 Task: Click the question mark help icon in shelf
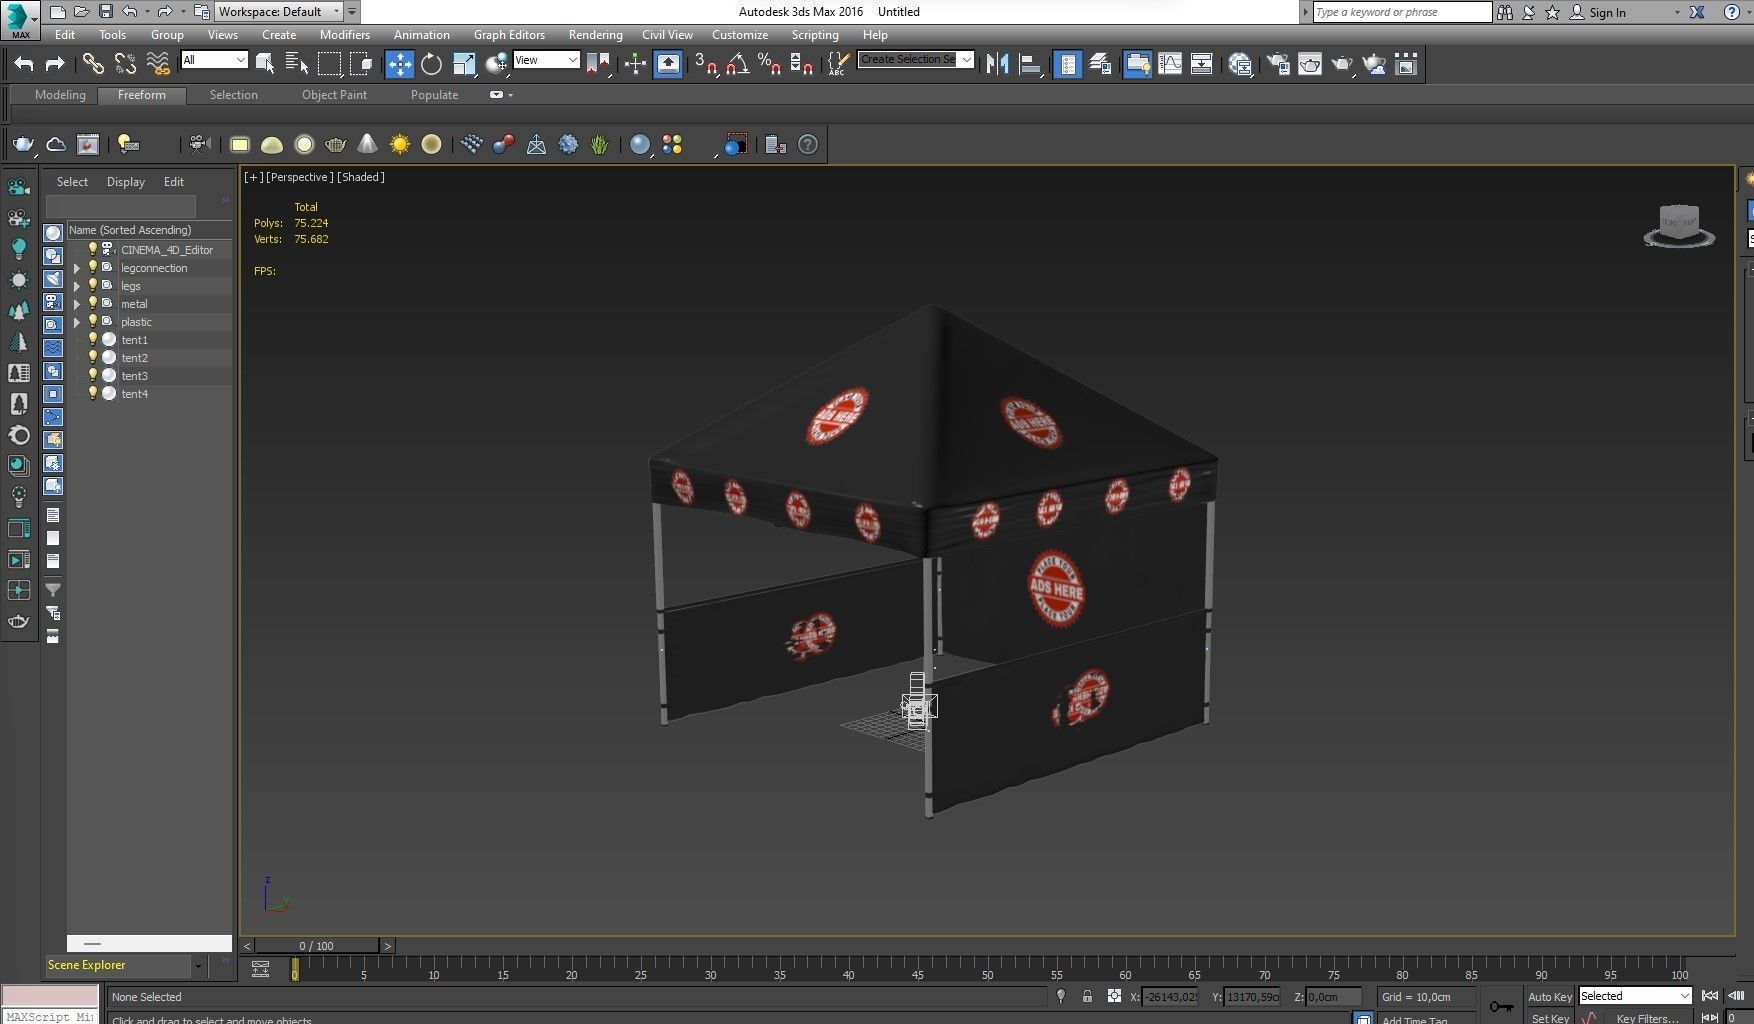click(808, 145)
